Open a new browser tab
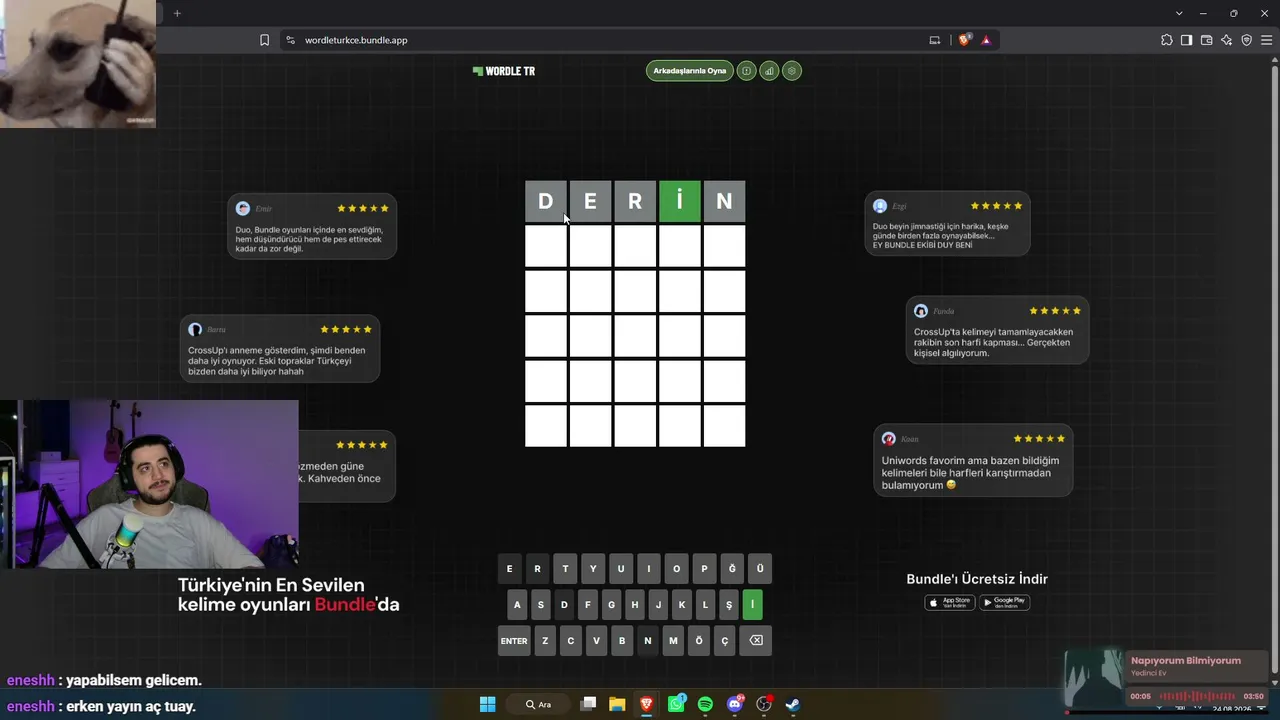The image size is (1280, 720). click(x=177, y=13)
